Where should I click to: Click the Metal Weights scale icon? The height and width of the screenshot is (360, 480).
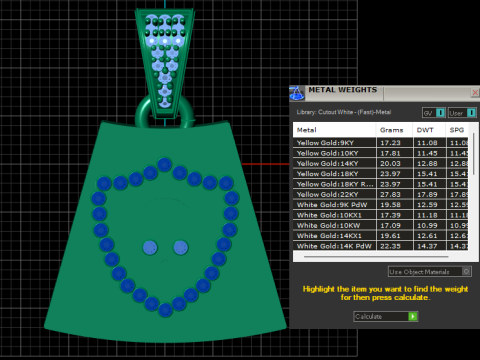tap(297, 93)
